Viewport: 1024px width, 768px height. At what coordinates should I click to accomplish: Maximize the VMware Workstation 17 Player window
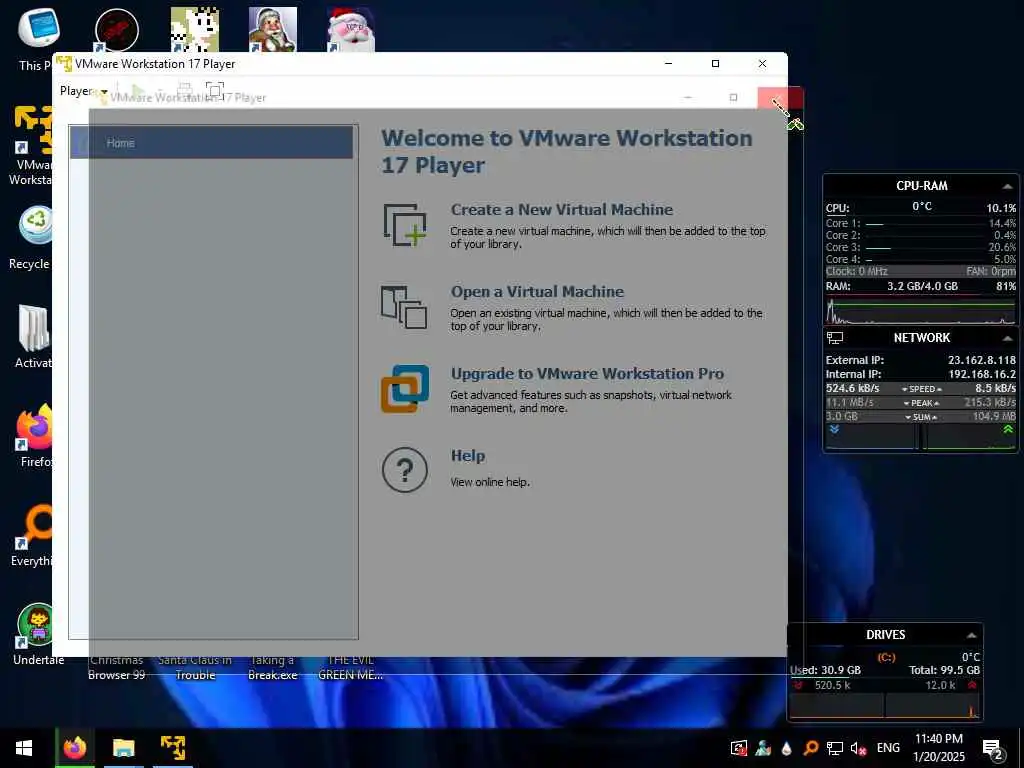715,63
